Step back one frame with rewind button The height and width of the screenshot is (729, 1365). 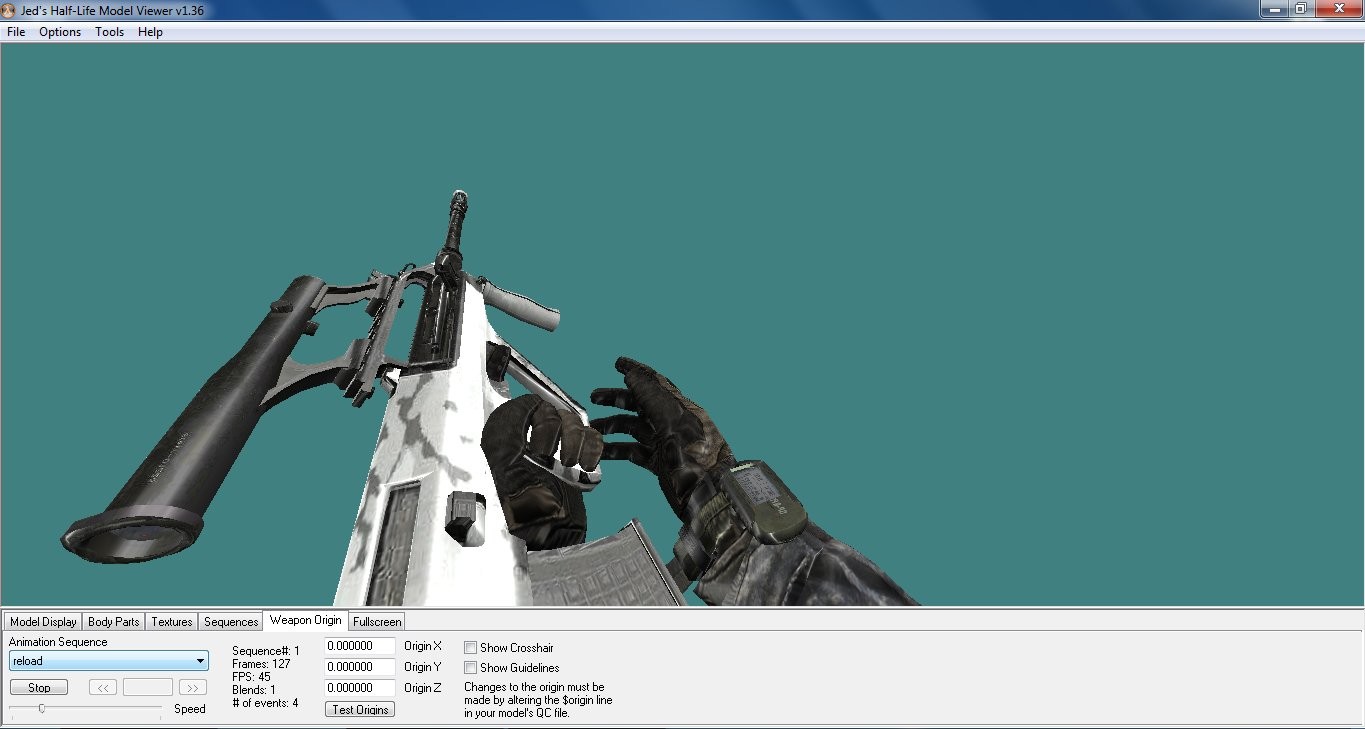tap(102, 687)
